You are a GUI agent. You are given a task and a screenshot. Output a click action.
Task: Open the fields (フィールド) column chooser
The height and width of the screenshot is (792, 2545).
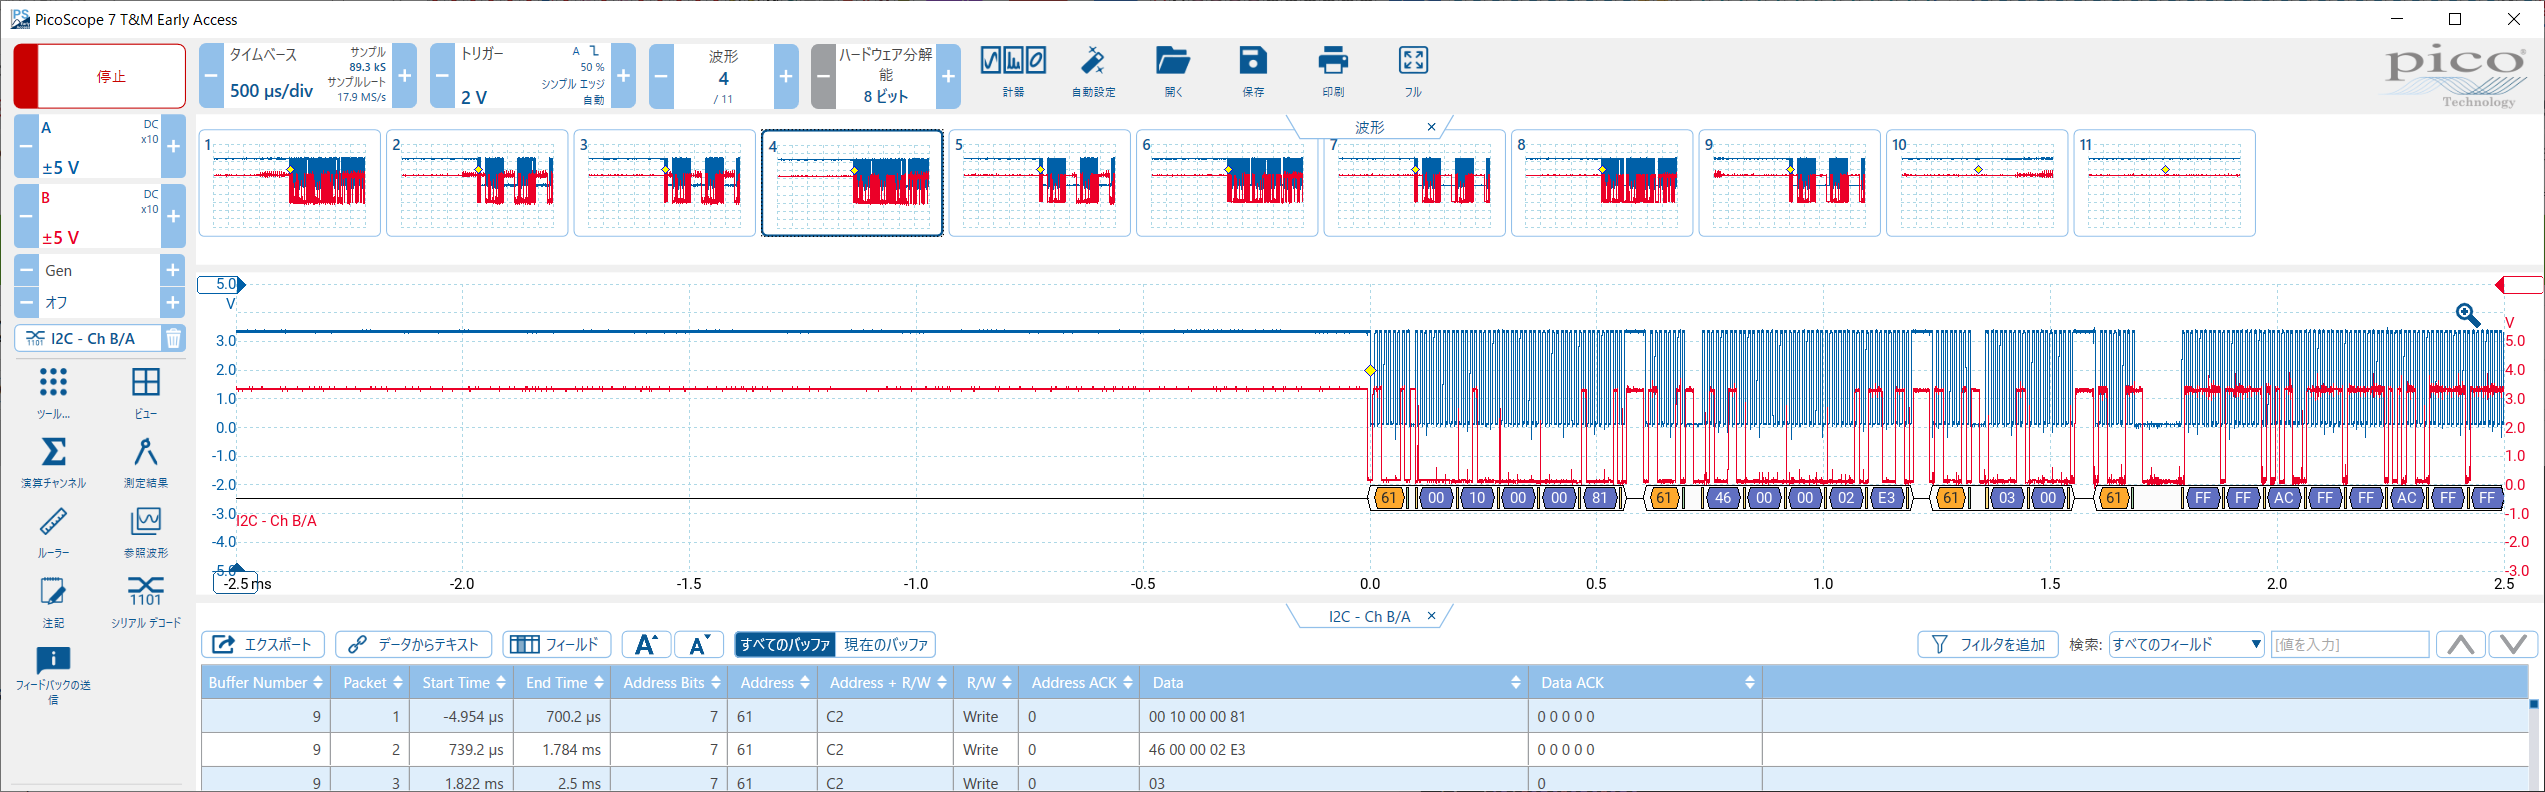coord(556,645)
